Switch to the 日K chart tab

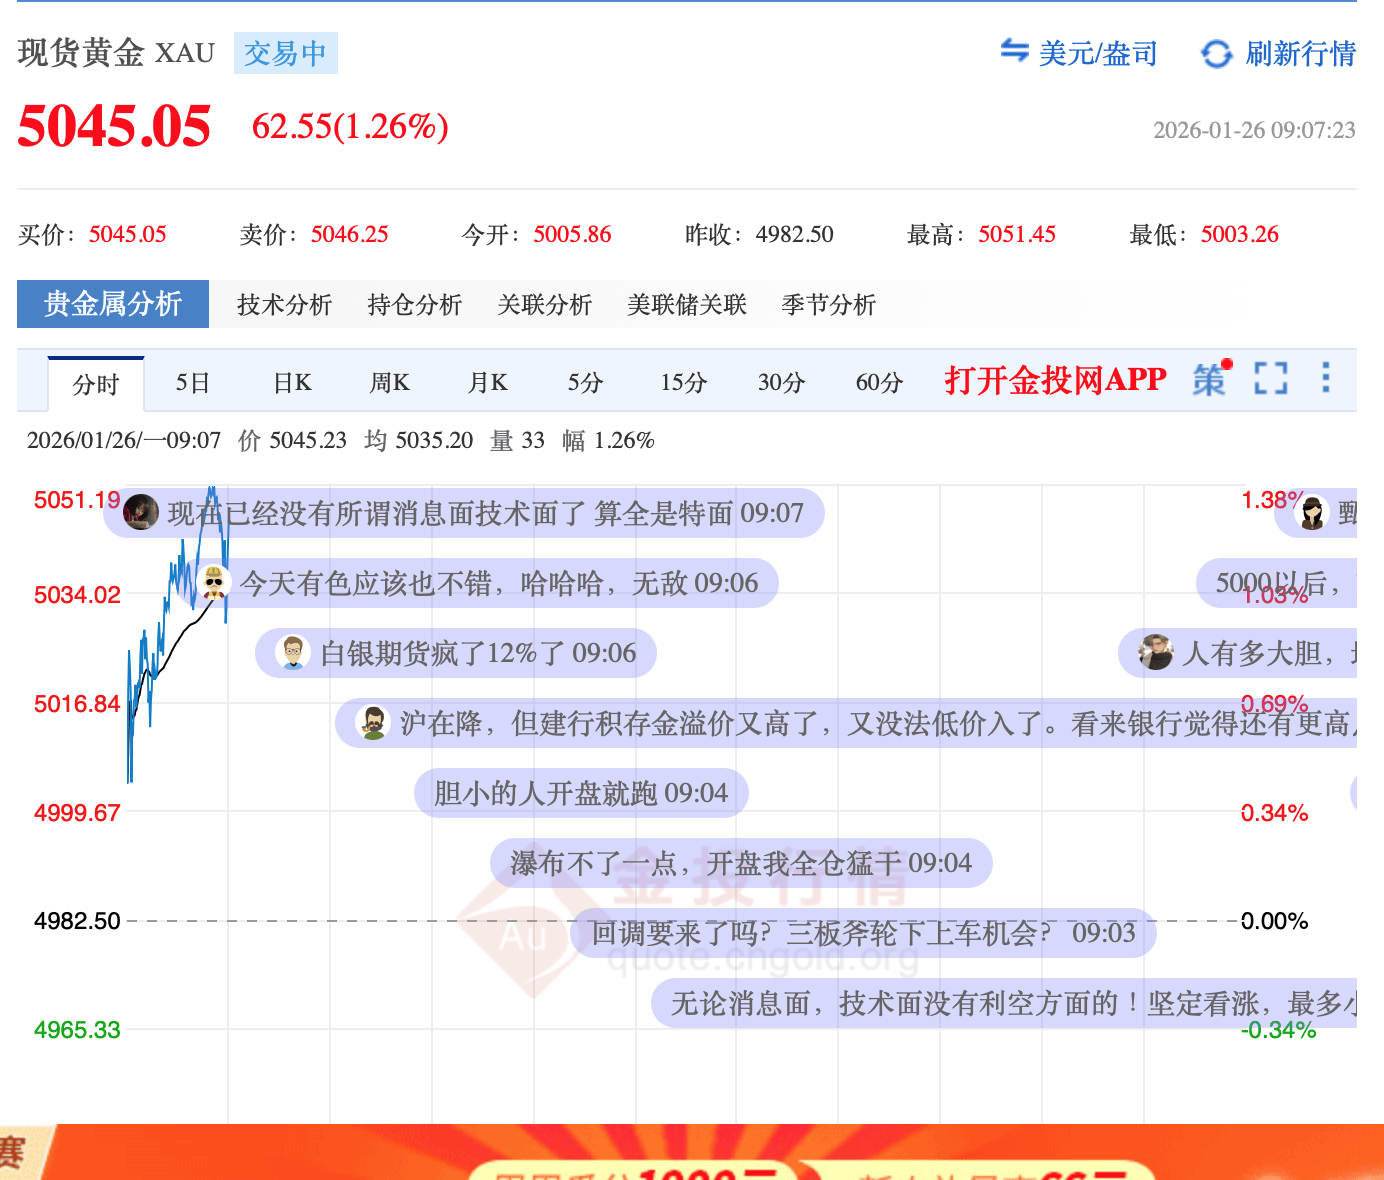coord(292,383)
